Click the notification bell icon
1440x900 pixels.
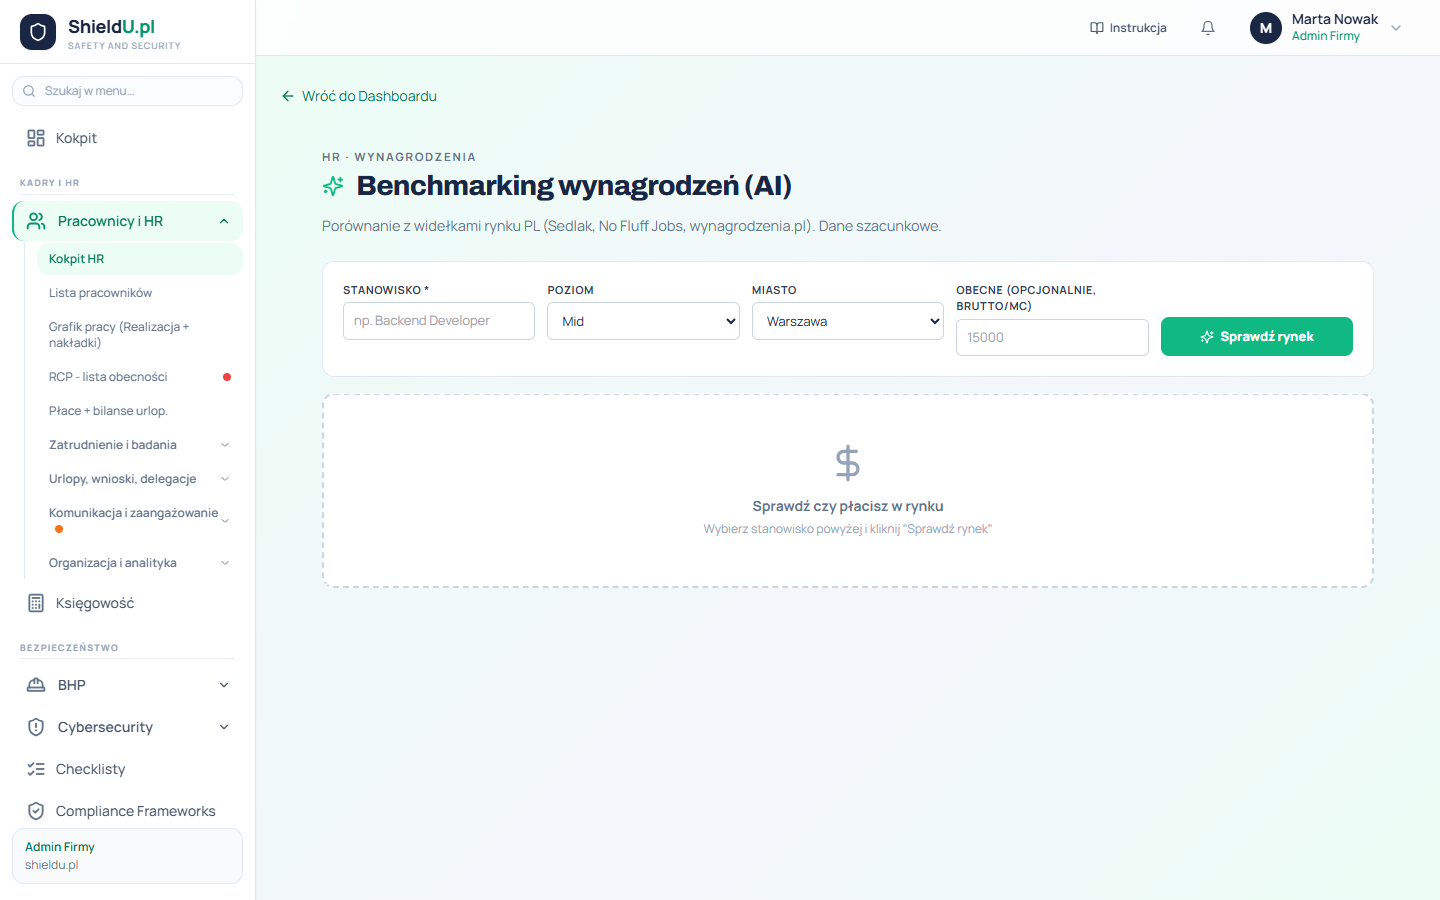[1208, 28]
